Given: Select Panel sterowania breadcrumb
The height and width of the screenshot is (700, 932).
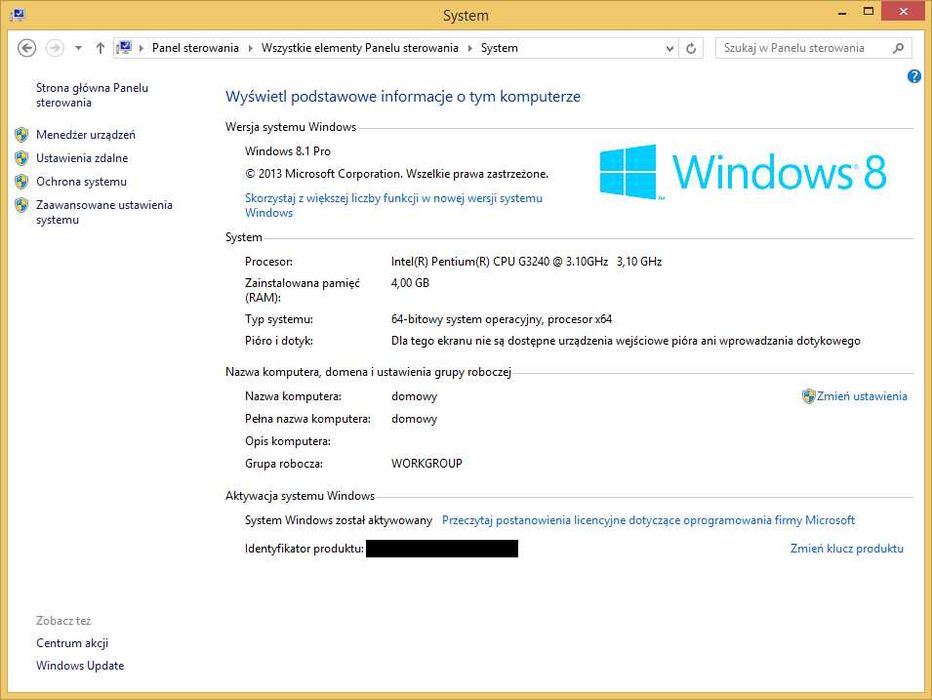Looking at the screenshot, I should (x=195, y=48).
